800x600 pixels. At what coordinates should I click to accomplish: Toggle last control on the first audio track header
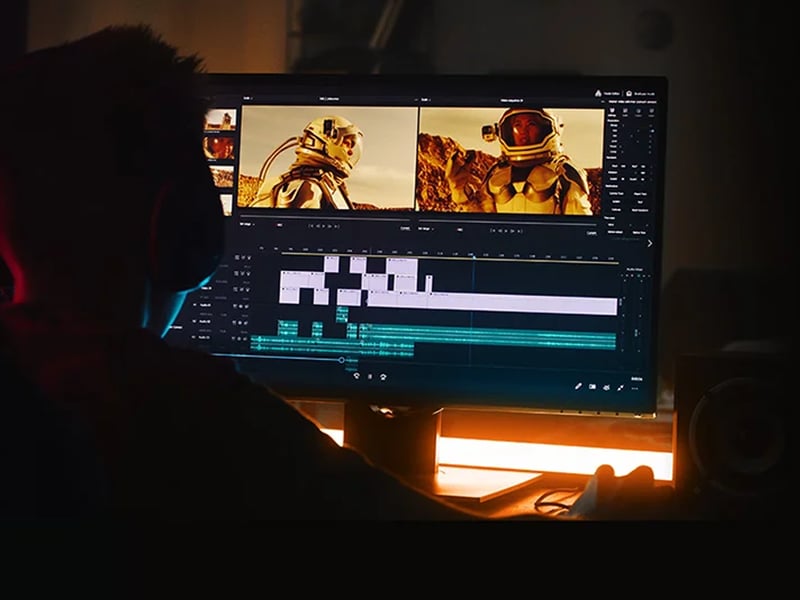pyautogui.click(x=248, y=306)
